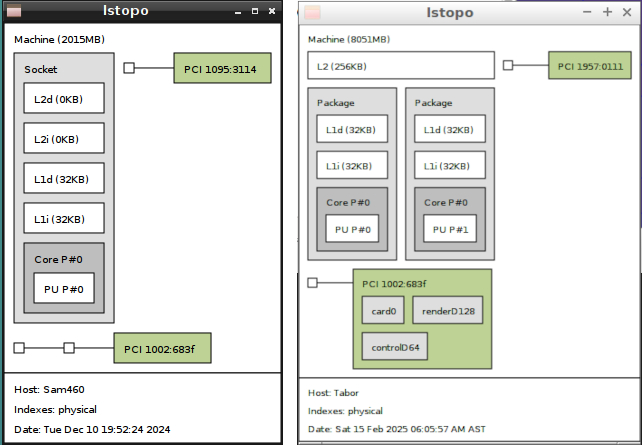Click PU P#0 inside the Socket box
642x445 pixels.
(x=64, y=289)
